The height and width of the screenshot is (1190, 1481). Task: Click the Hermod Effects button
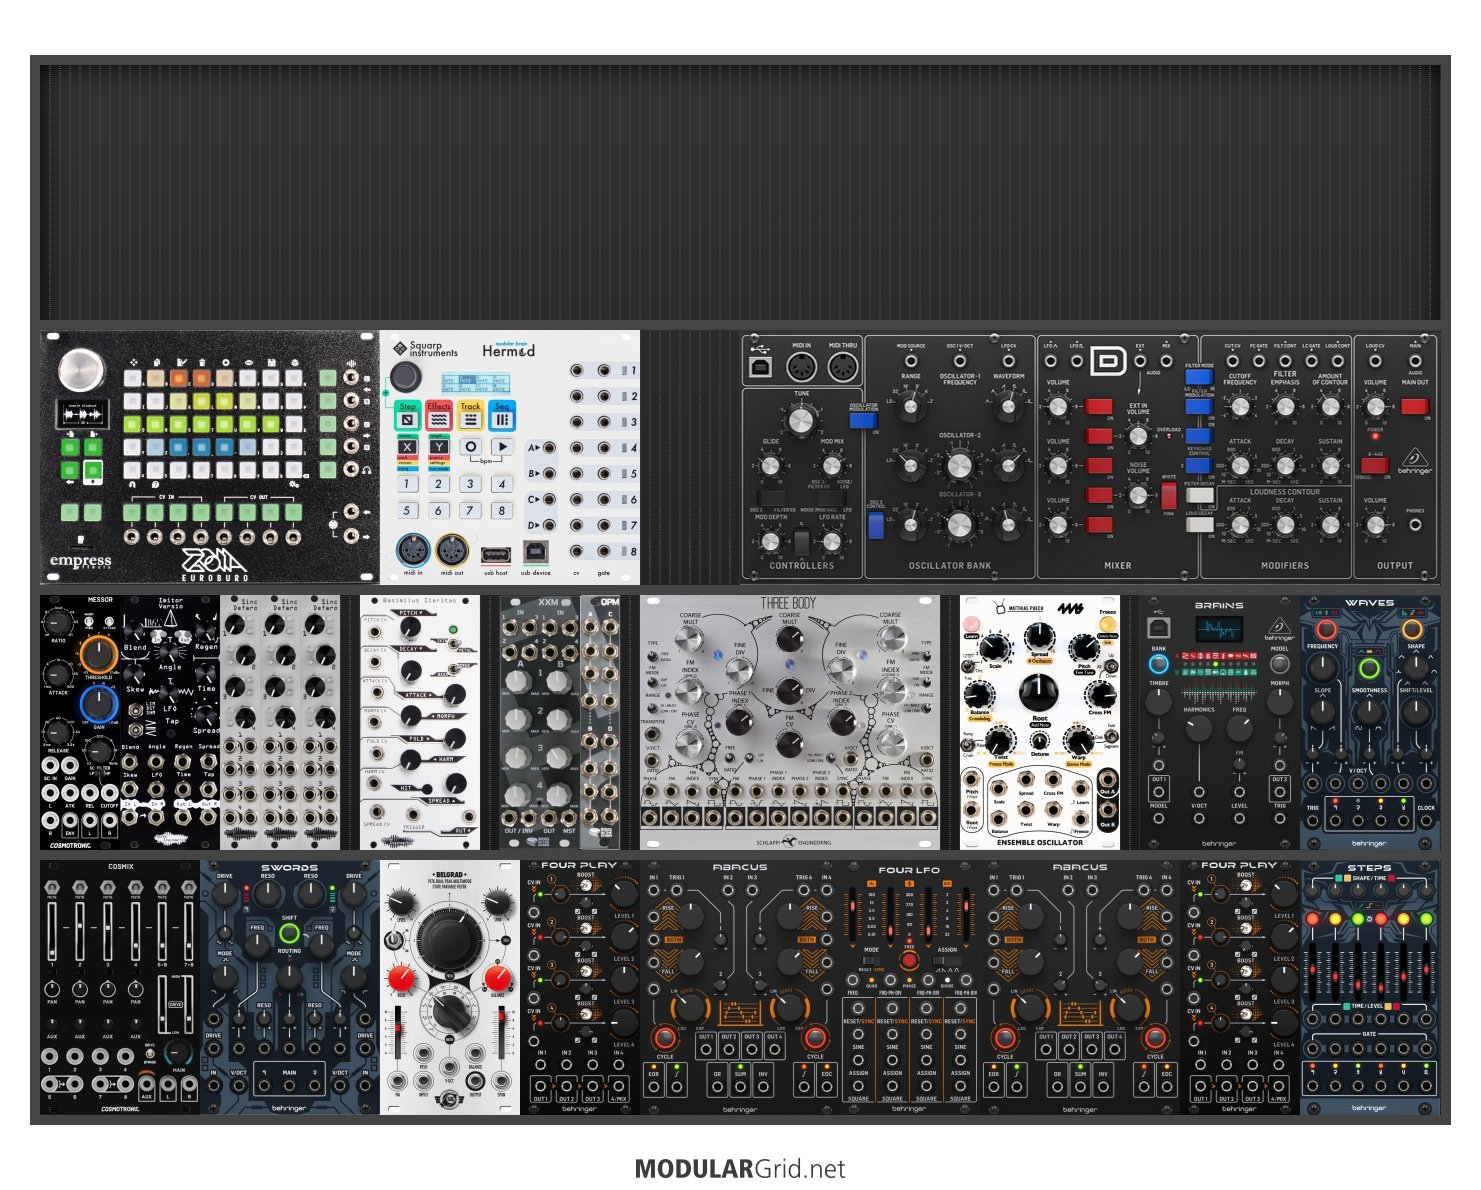click(439, 415)
